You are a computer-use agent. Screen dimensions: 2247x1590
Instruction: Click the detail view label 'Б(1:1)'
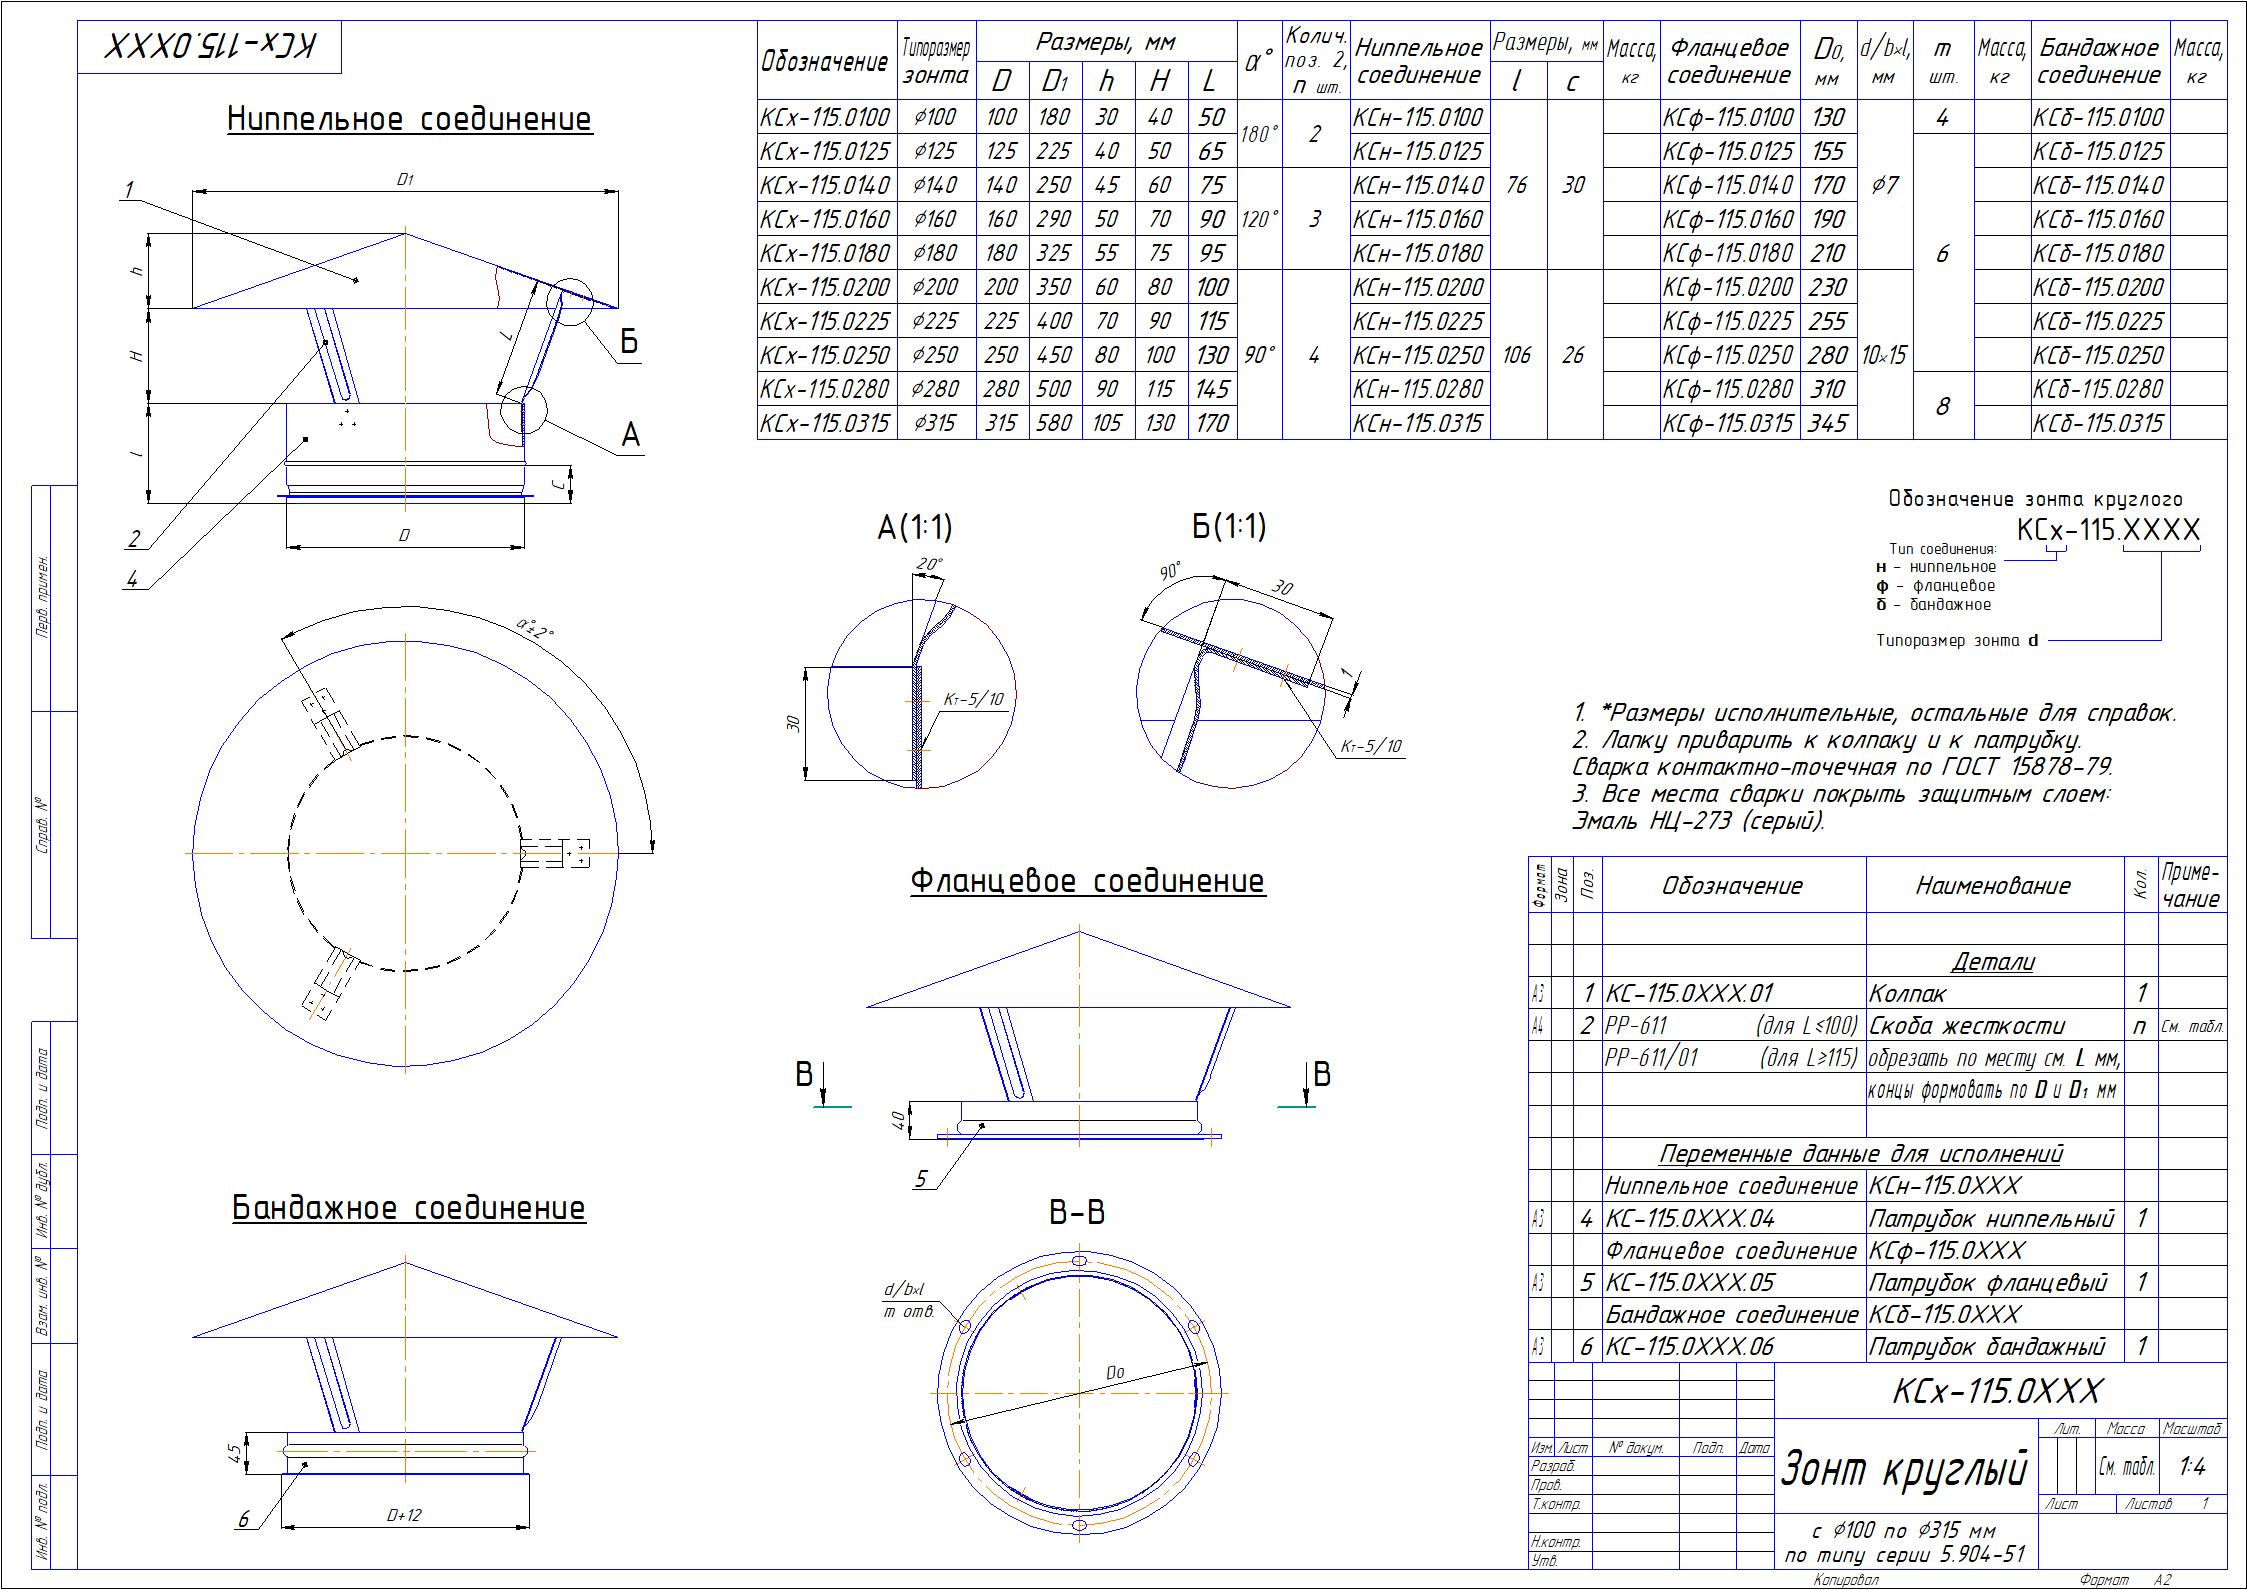1228,526
